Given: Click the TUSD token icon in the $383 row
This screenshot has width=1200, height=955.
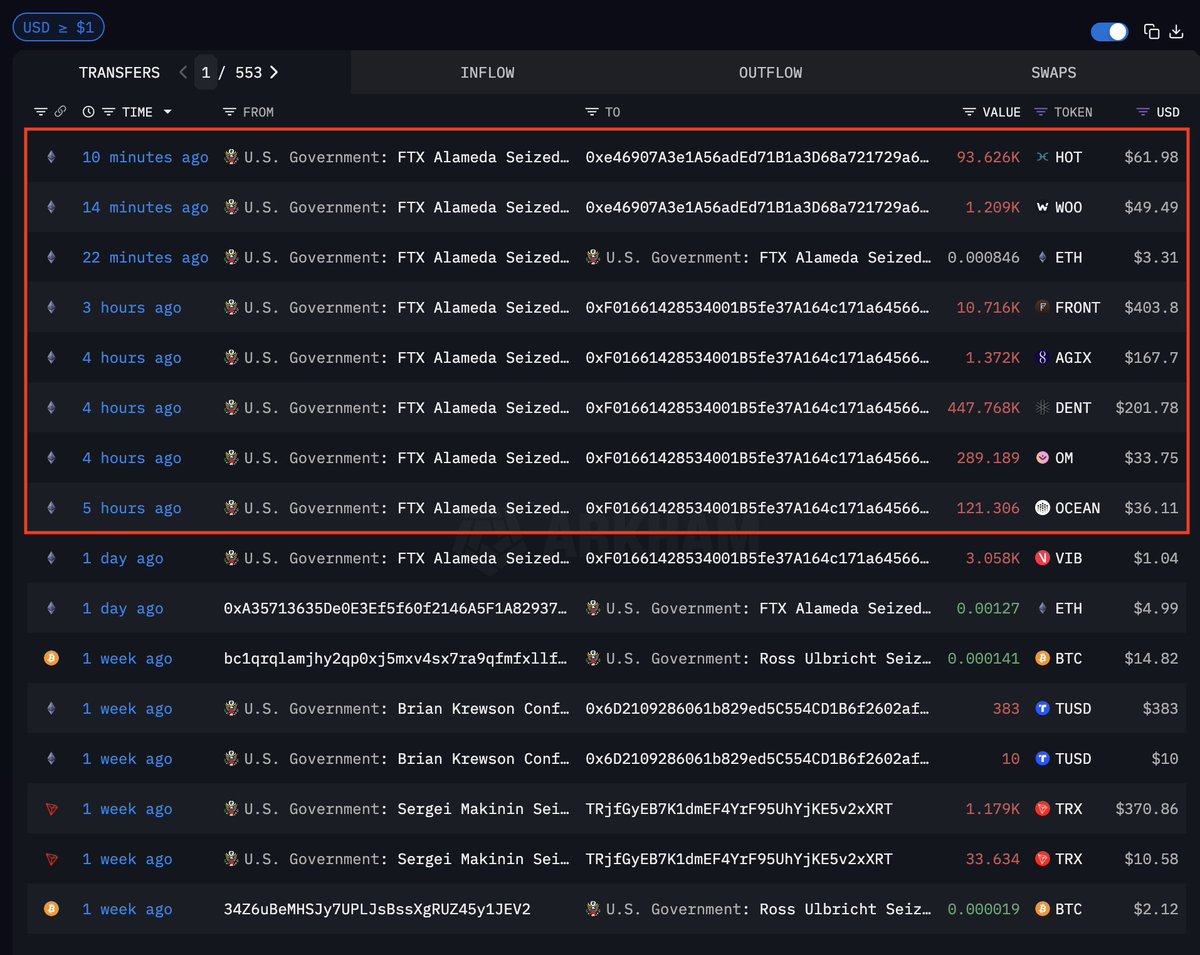Looking at the screenshot, I should (x=1043, y=708).
